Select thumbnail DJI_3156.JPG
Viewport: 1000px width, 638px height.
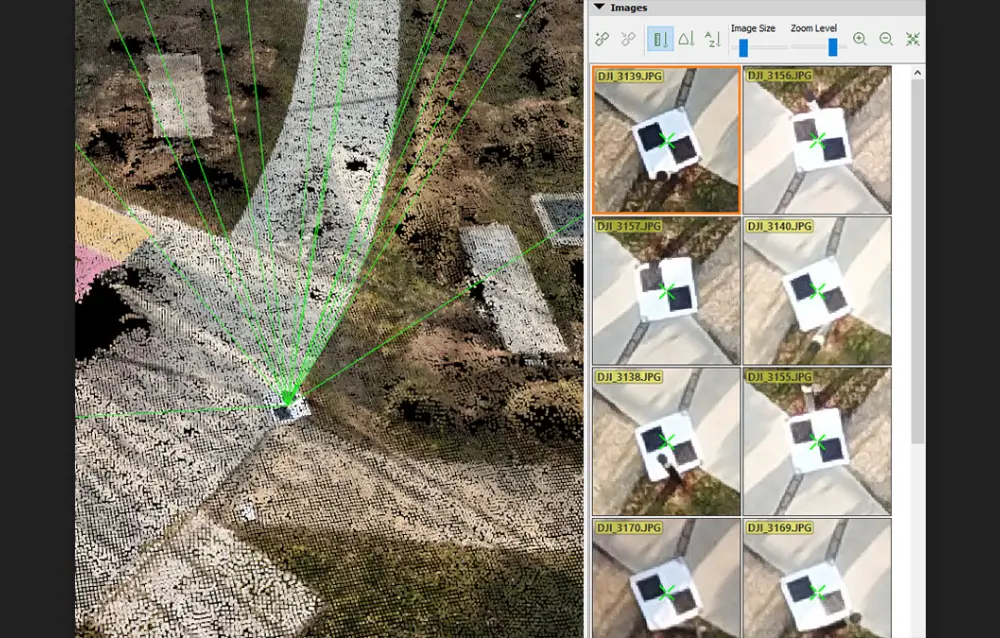pyautogui.click(x=817, y=140)
